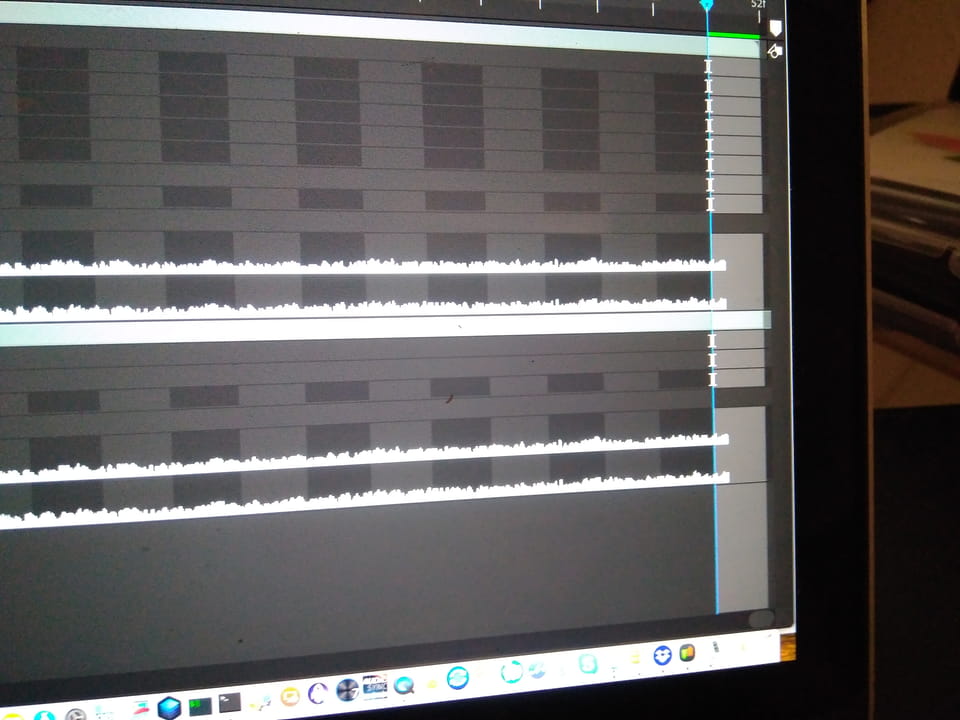The height and width of the screenshot is (720, 960).
Task: Select the last keyframe in lower layer group
Action: tap(713, 379)
